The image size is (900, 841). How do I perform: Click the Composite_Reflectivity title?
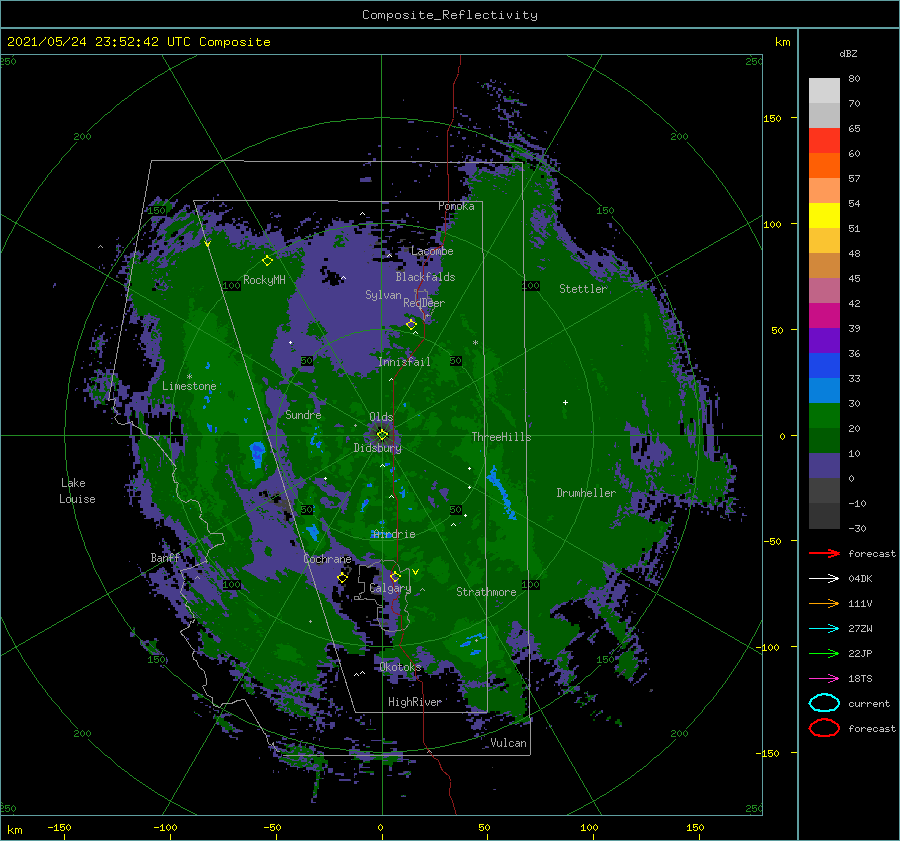pos(449,15)
